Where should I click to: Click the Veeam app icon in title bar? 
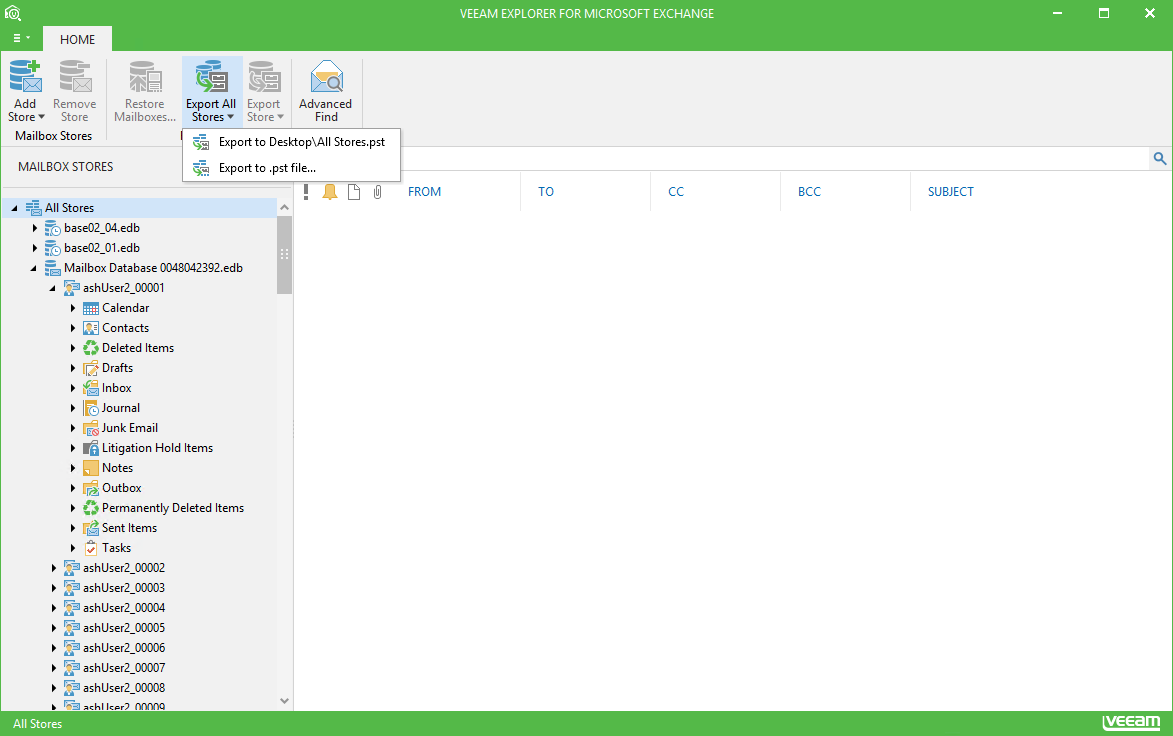pos(13,13)
